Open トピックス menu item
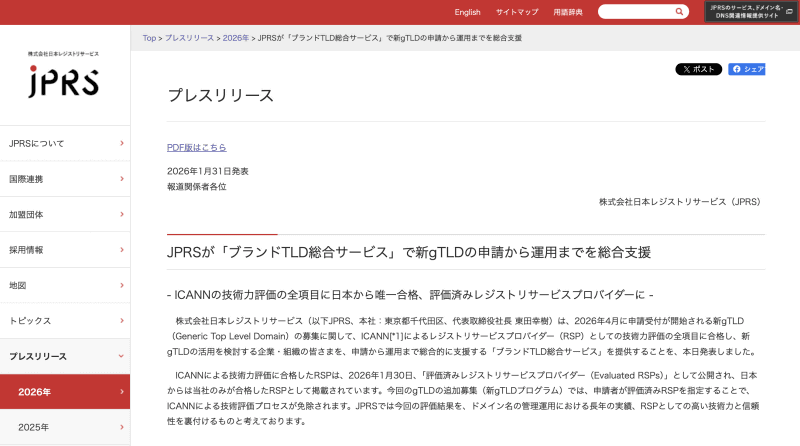Viewport: 800px width, 446px height. point(65,321)
